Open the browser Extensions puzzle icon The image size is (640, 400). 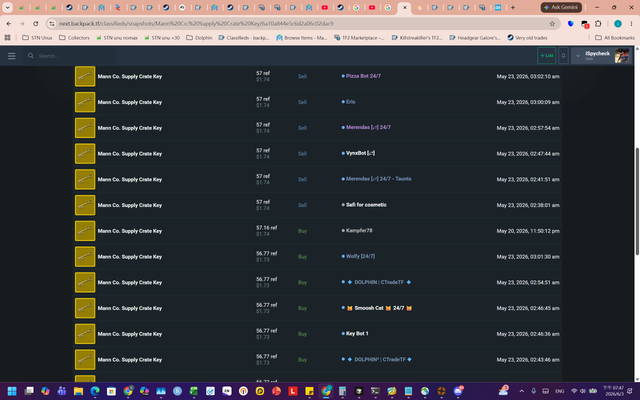coord(598,24)
